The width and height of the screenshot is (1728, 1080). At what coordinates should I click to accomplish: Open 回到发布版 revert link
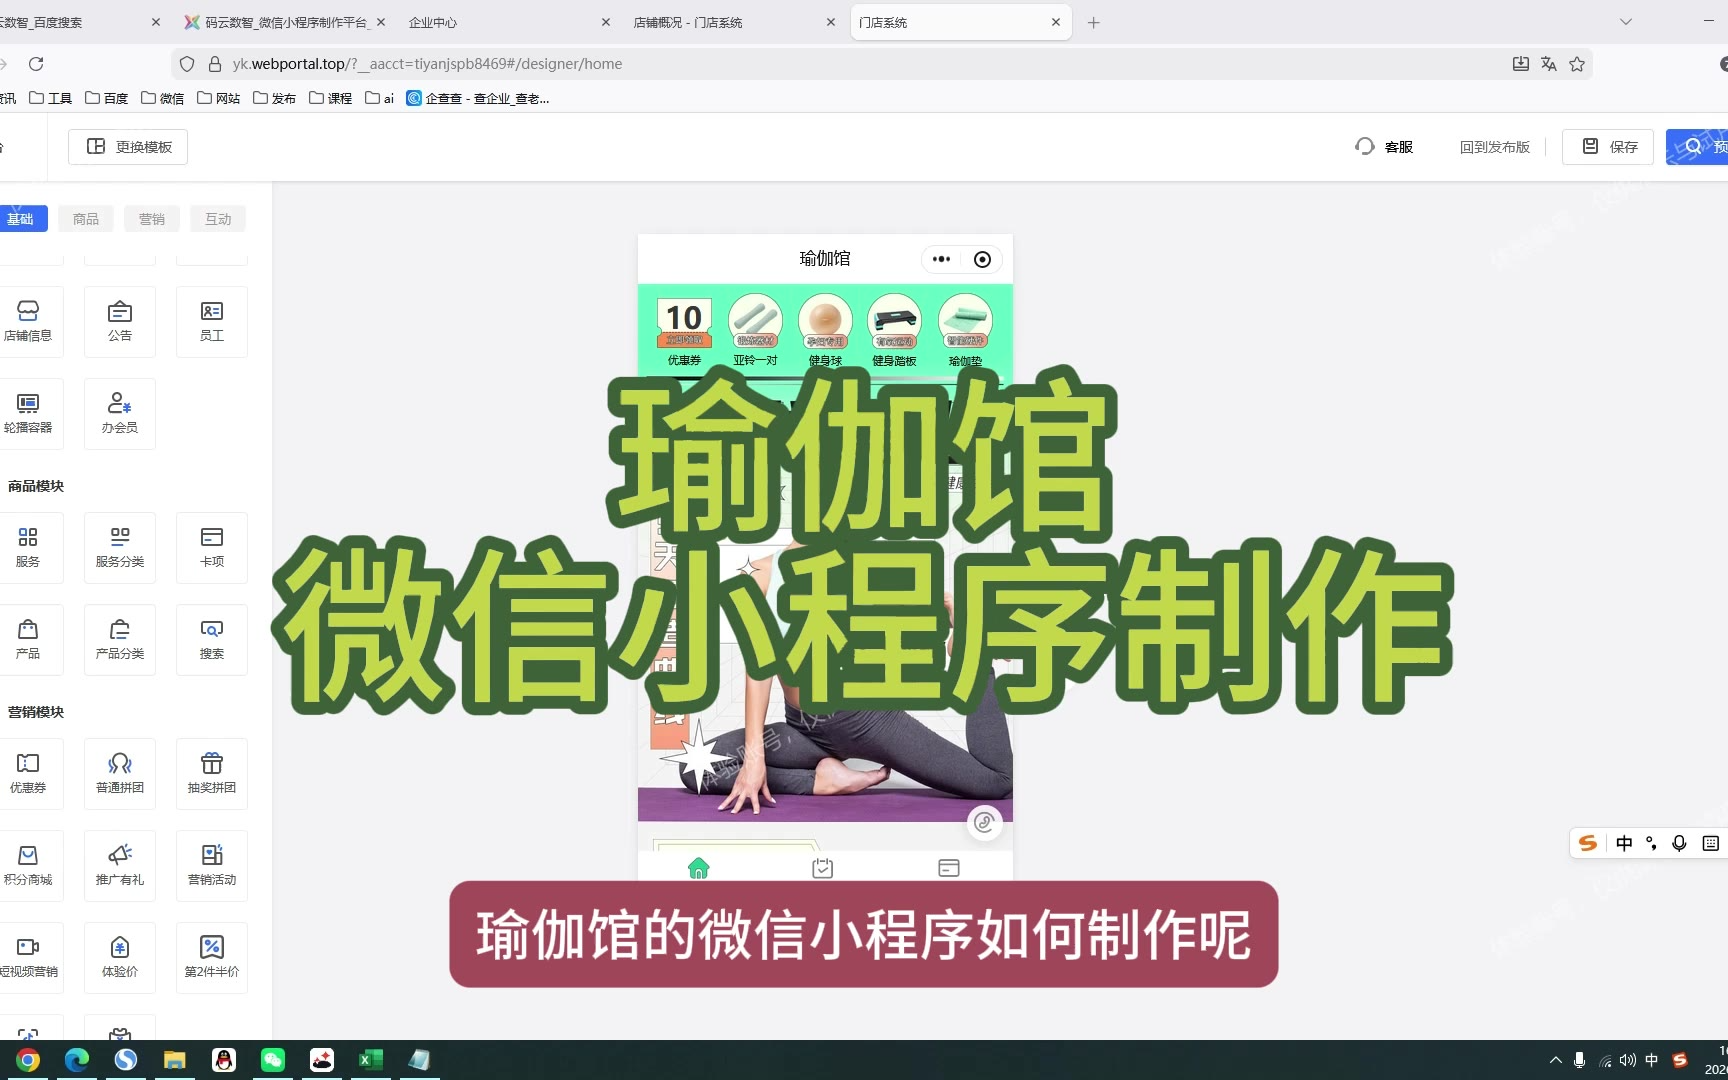1494,147
